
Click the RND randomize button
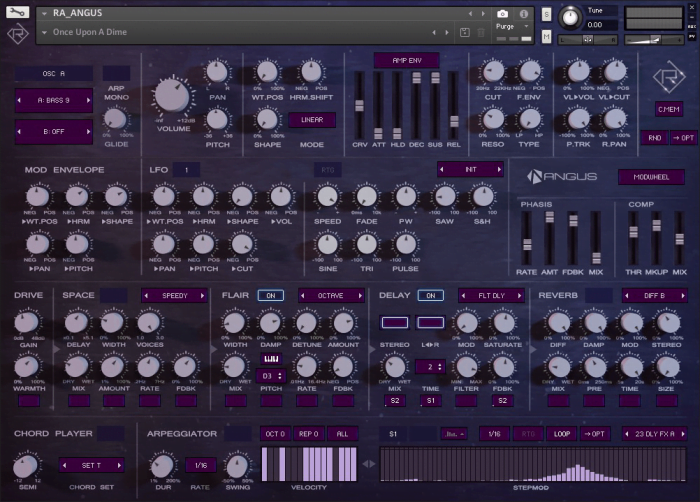[654, 138]
